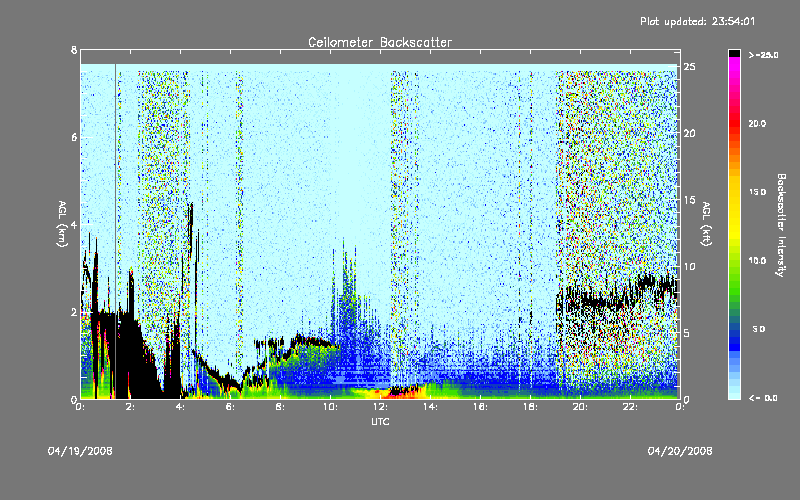
Task: Click the 'Backscatter Intensity' colorbar label
Action: pos(781,225)
